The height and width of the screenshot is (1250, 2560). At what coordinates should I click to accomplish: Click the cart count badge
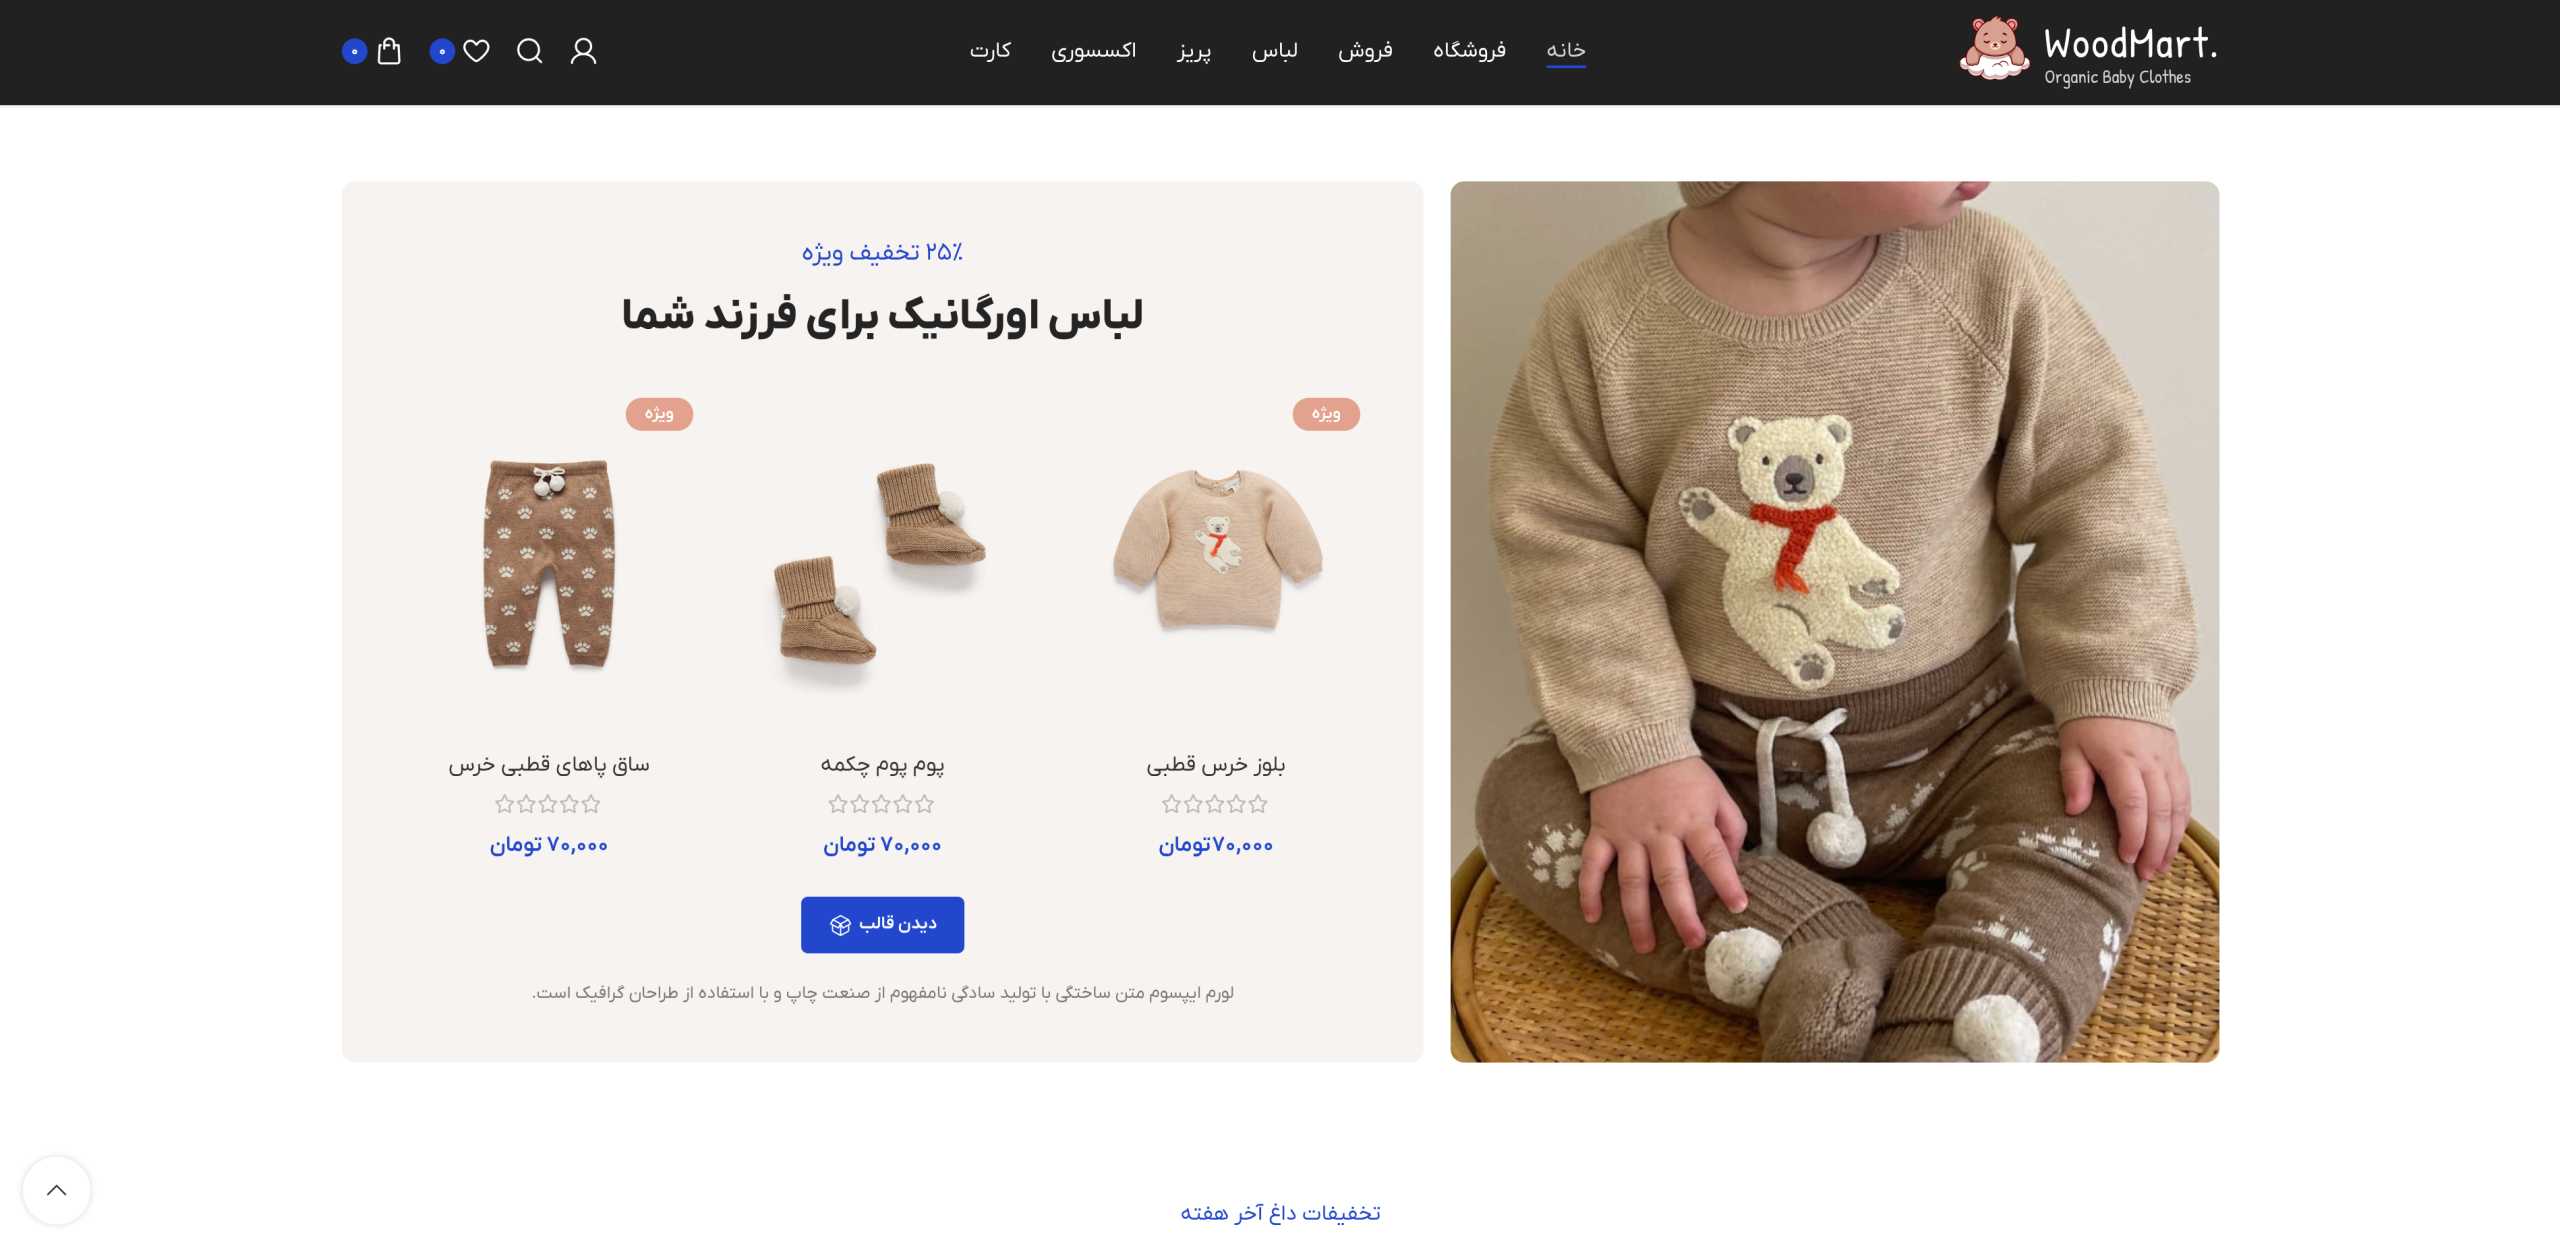[x=355, y=51]
